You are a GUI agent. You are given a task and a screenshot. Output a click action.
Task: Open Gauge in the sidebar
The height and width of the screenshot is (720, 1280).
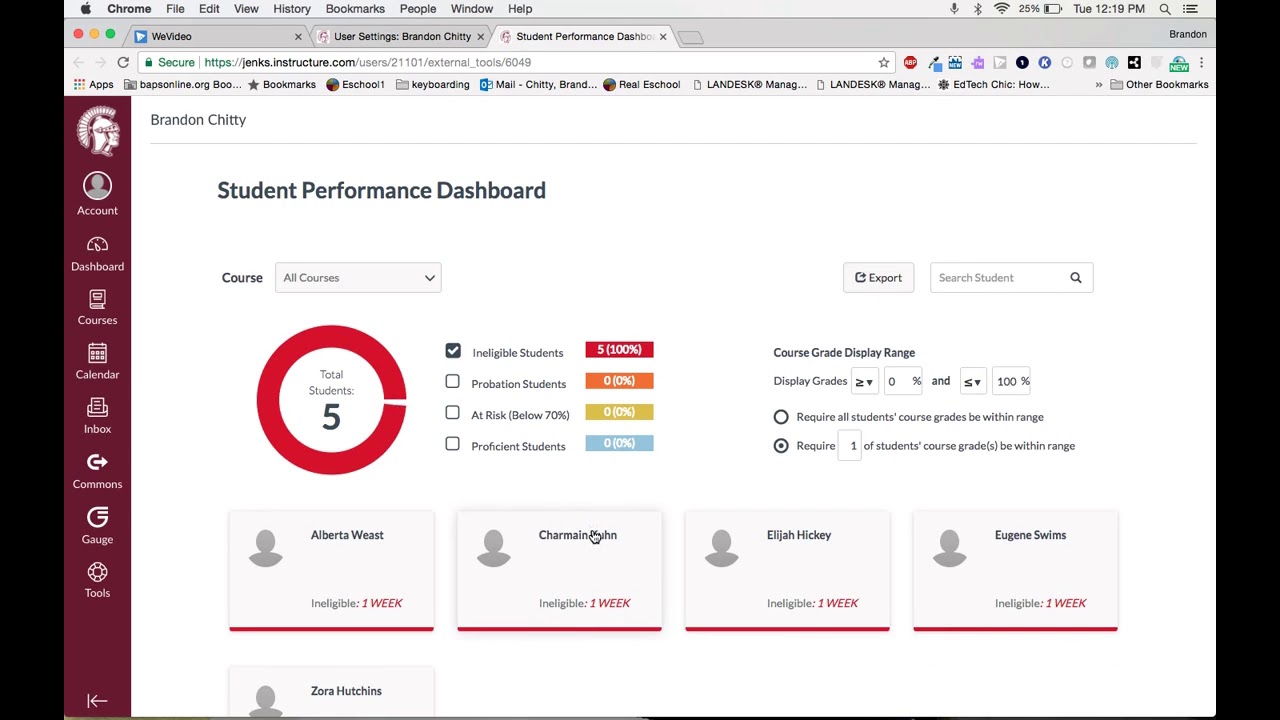coord(97,526)
